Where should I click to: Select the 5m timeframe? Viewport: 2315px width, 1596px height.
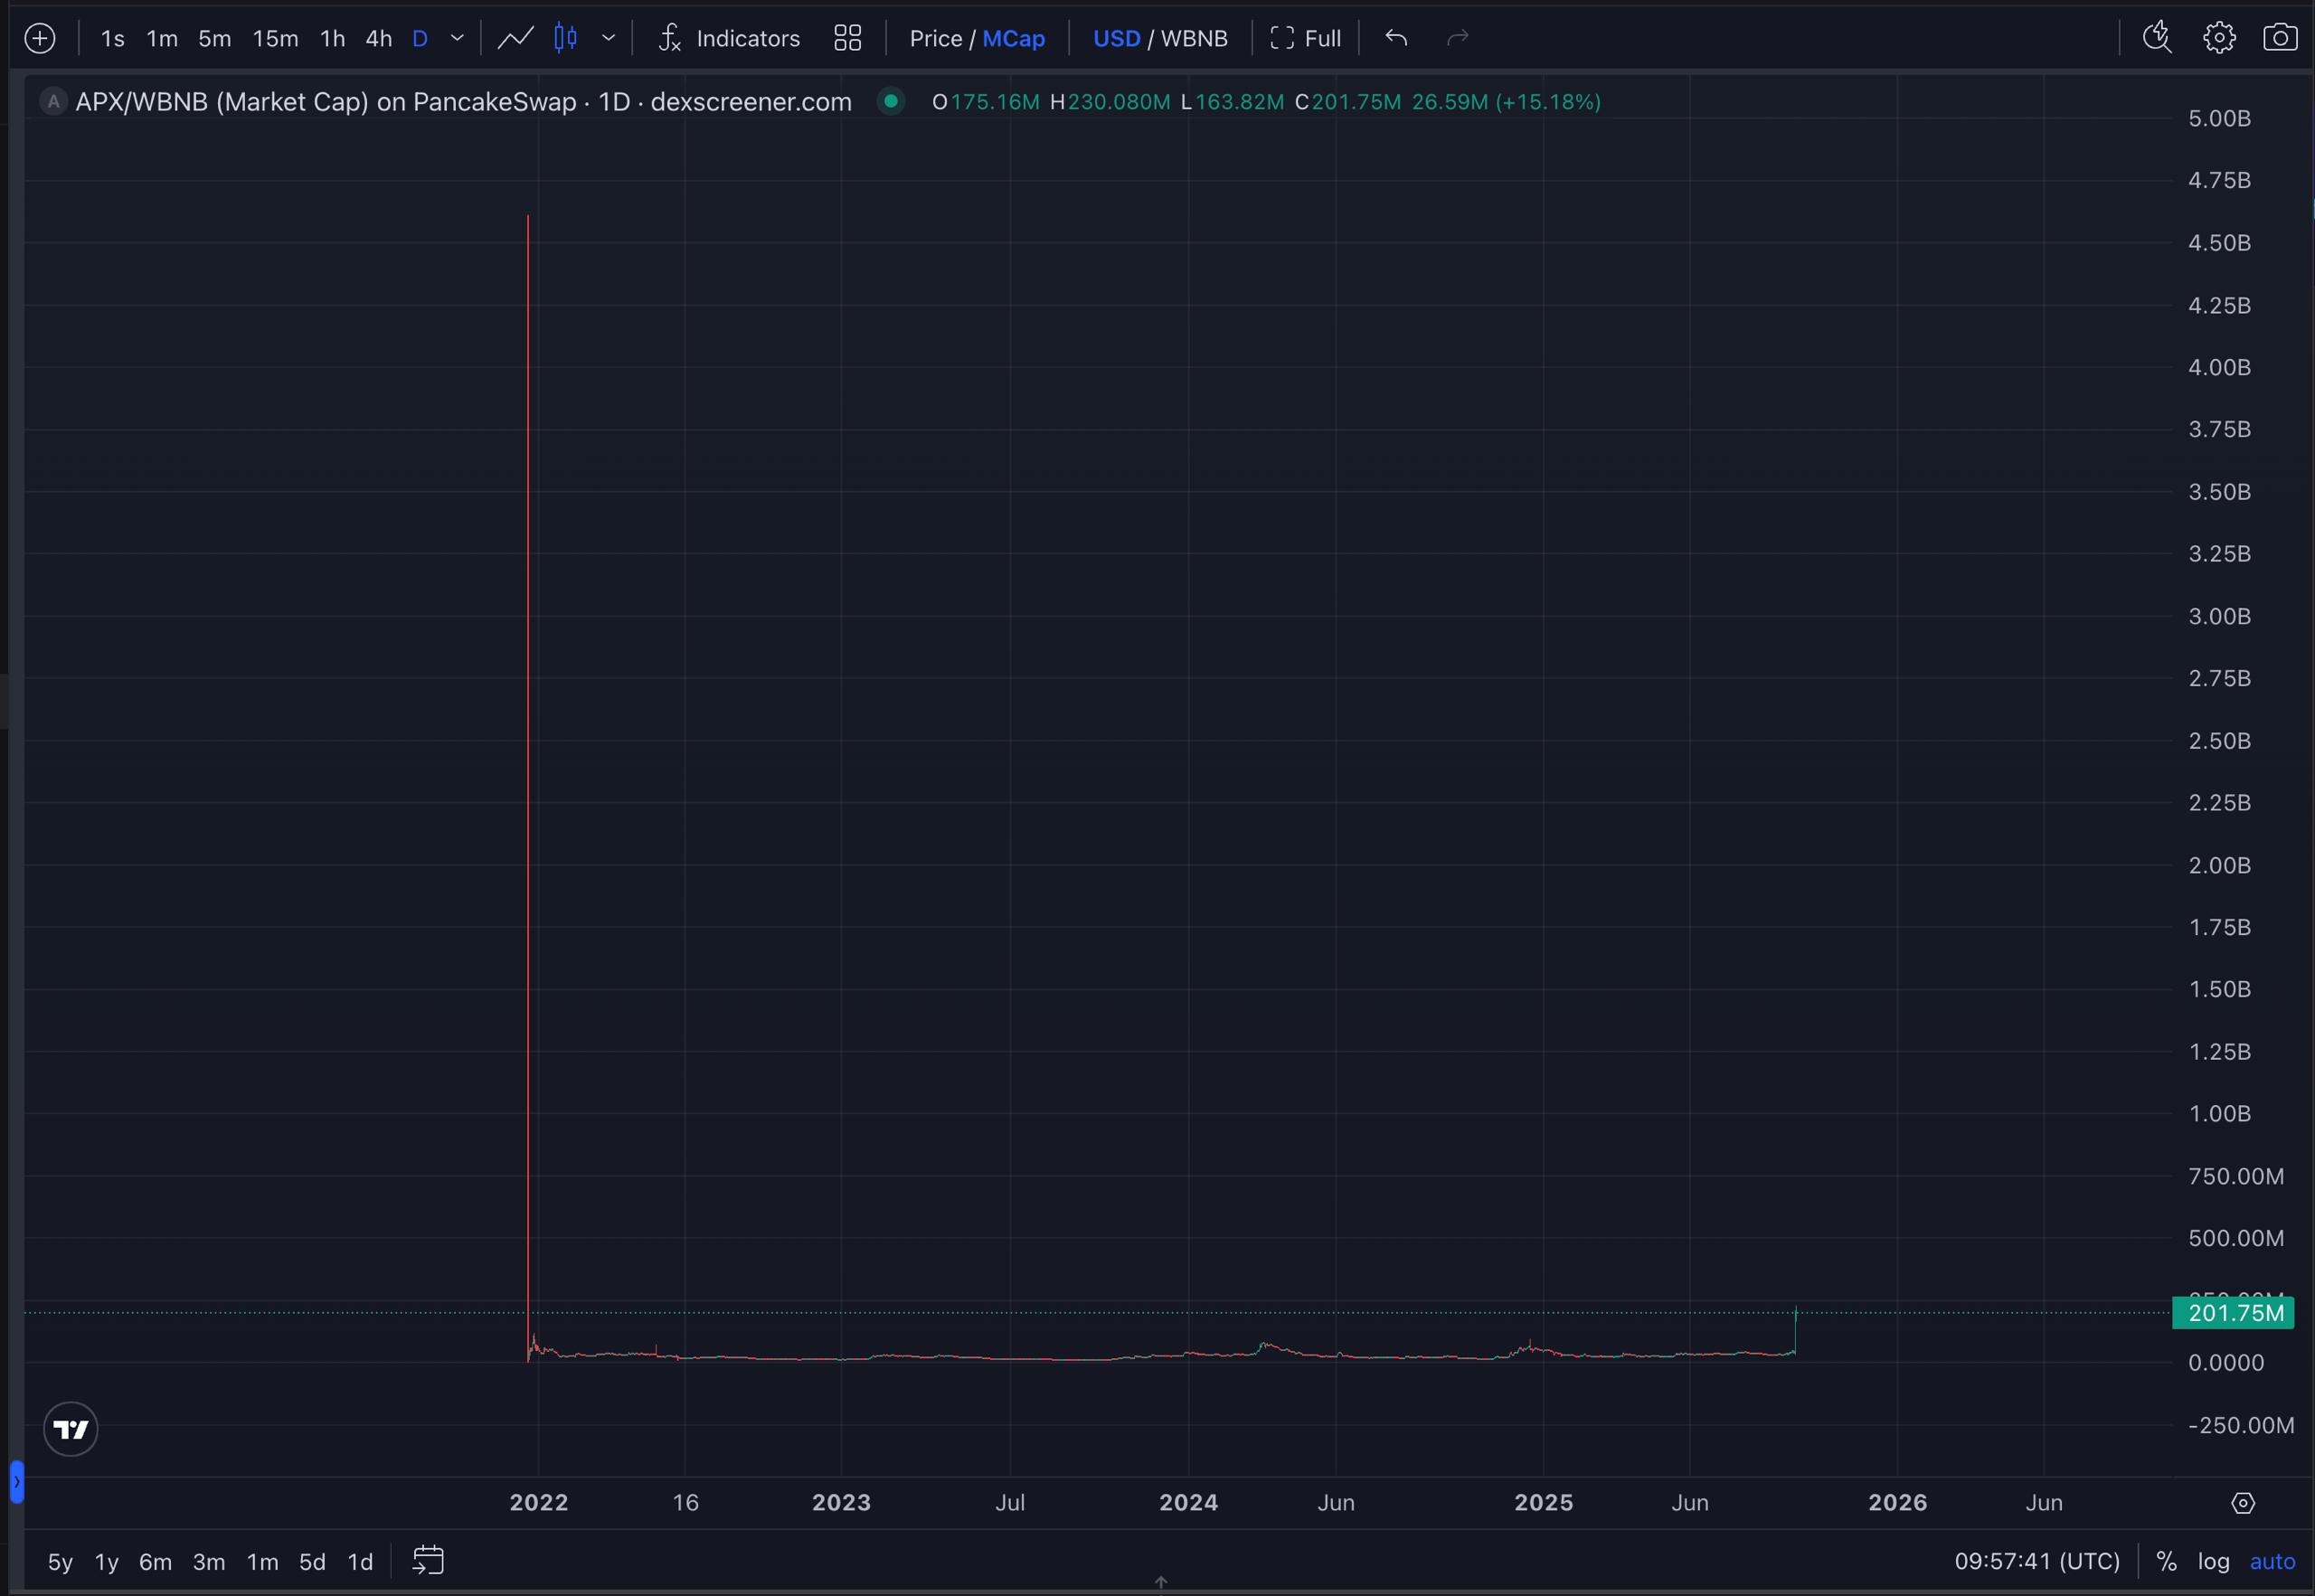[x=214, y=39]
